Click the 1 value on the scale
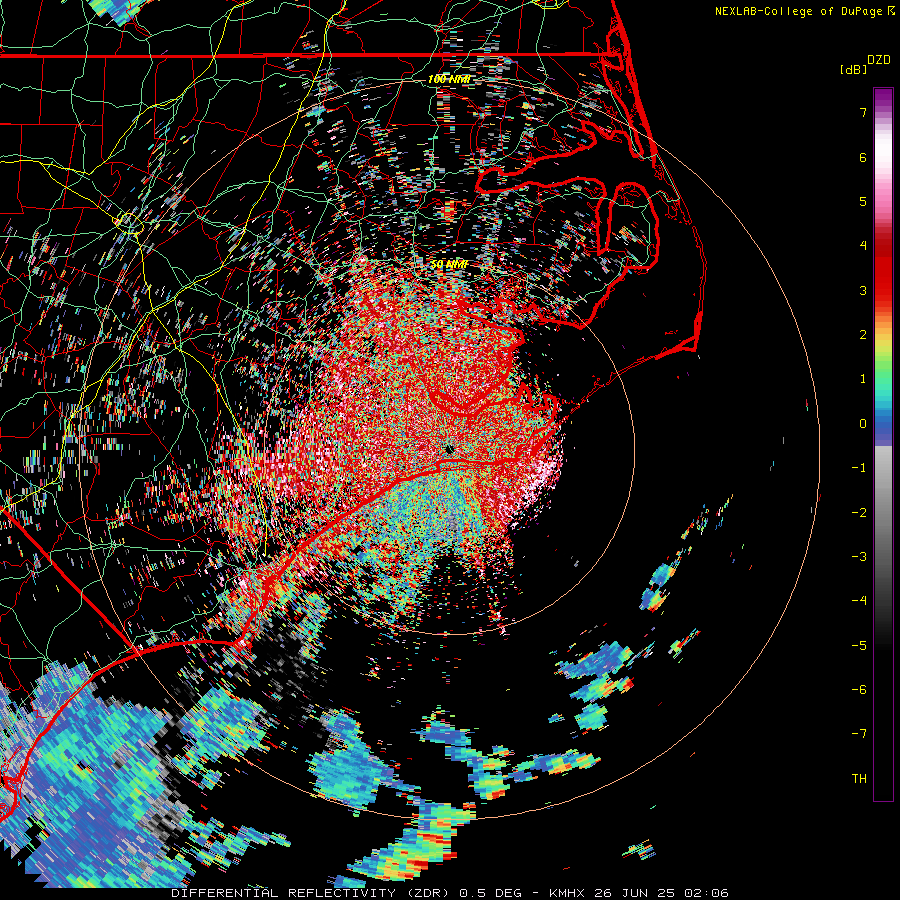Viewport: 900px width, 900px height. (863, 379)
